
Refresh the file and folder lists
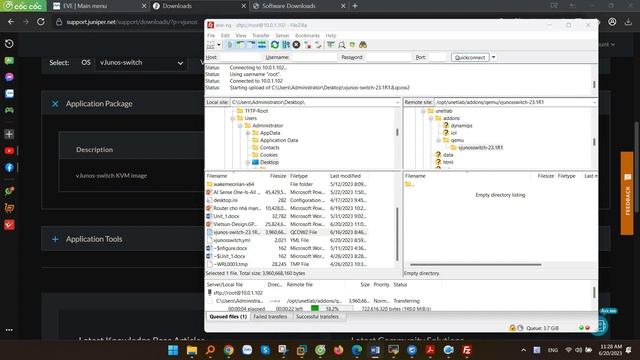pyautogui.click(x=275, y=45)
